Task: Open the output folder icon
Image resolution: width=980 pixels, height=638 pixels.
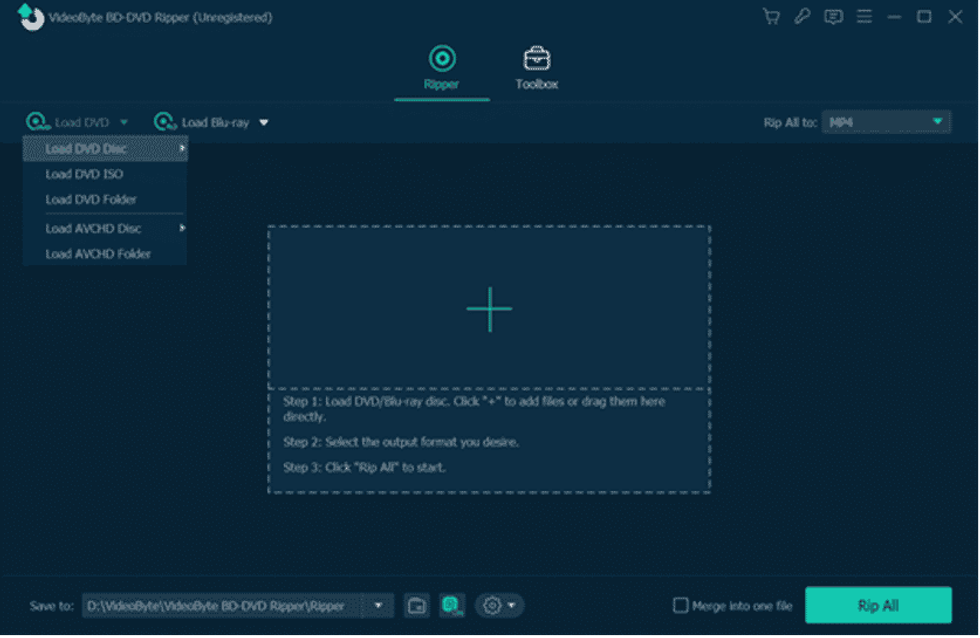Action: (417, 605)
